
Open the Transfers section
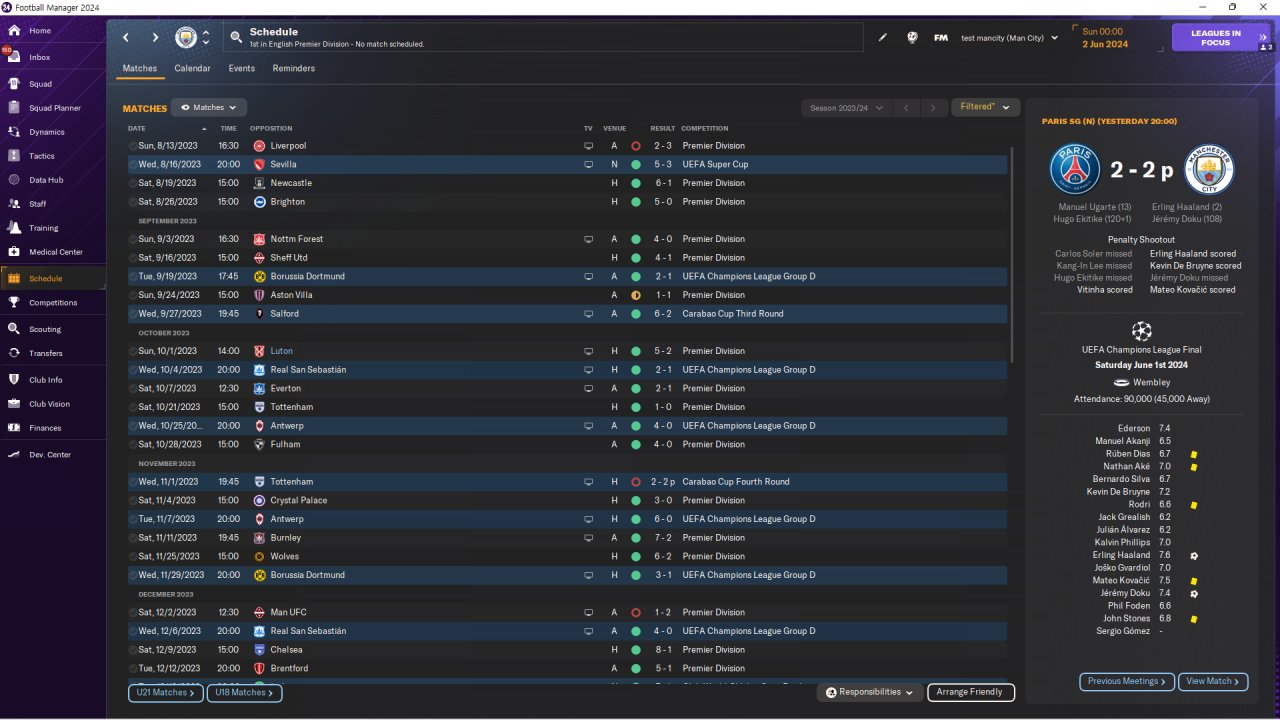46,353
